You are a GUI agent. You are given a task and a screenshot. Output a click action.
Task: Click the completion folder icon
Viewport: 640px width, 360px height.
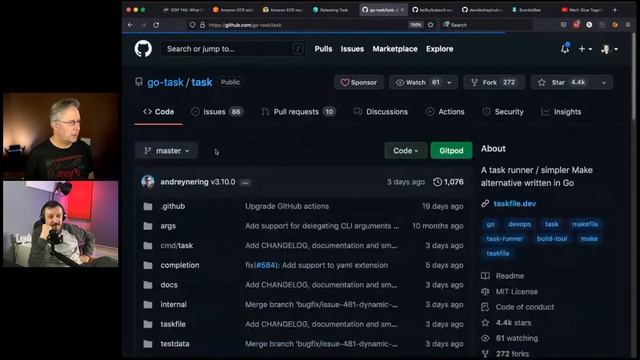tap(148, 265)
